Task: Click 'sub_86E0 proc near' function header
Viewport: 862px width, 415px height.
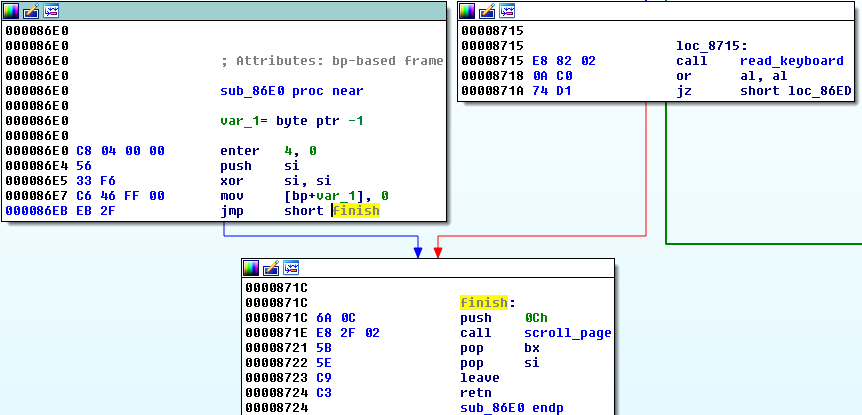Action: (291, 91)
